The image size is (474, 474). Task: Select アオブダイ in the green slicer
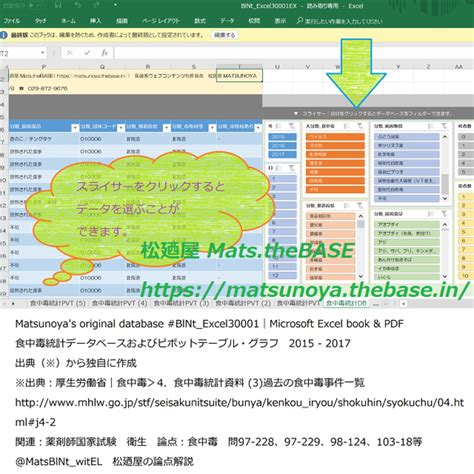(407, 224)
